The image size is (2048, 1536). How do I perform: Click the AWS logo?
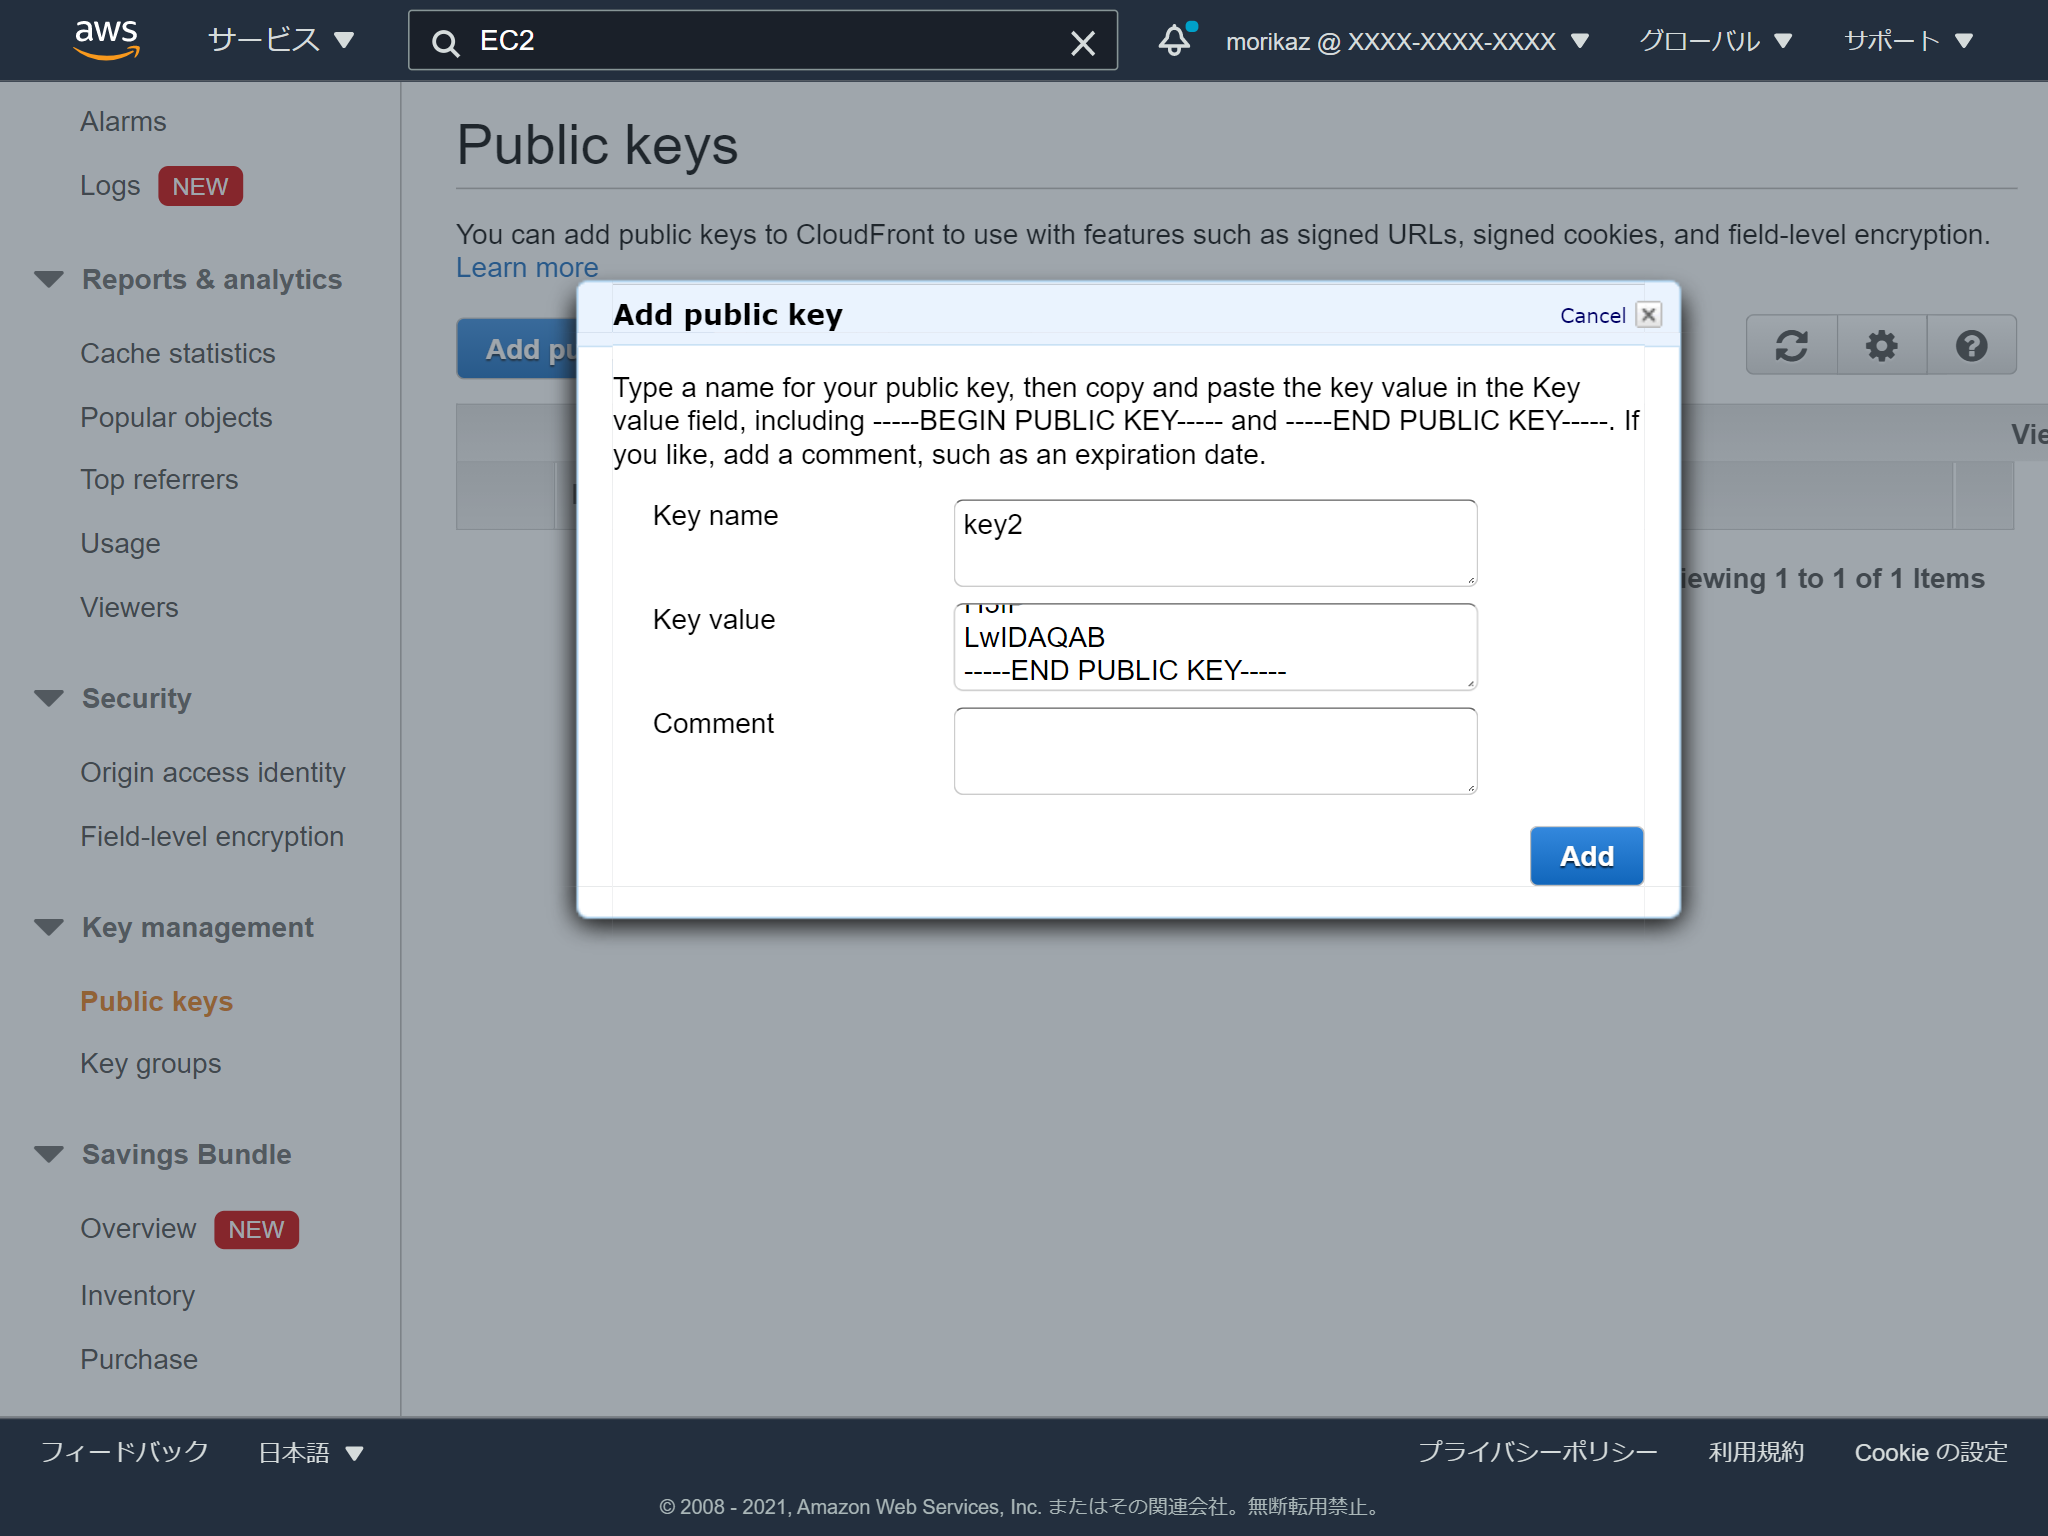coord(106,39)
